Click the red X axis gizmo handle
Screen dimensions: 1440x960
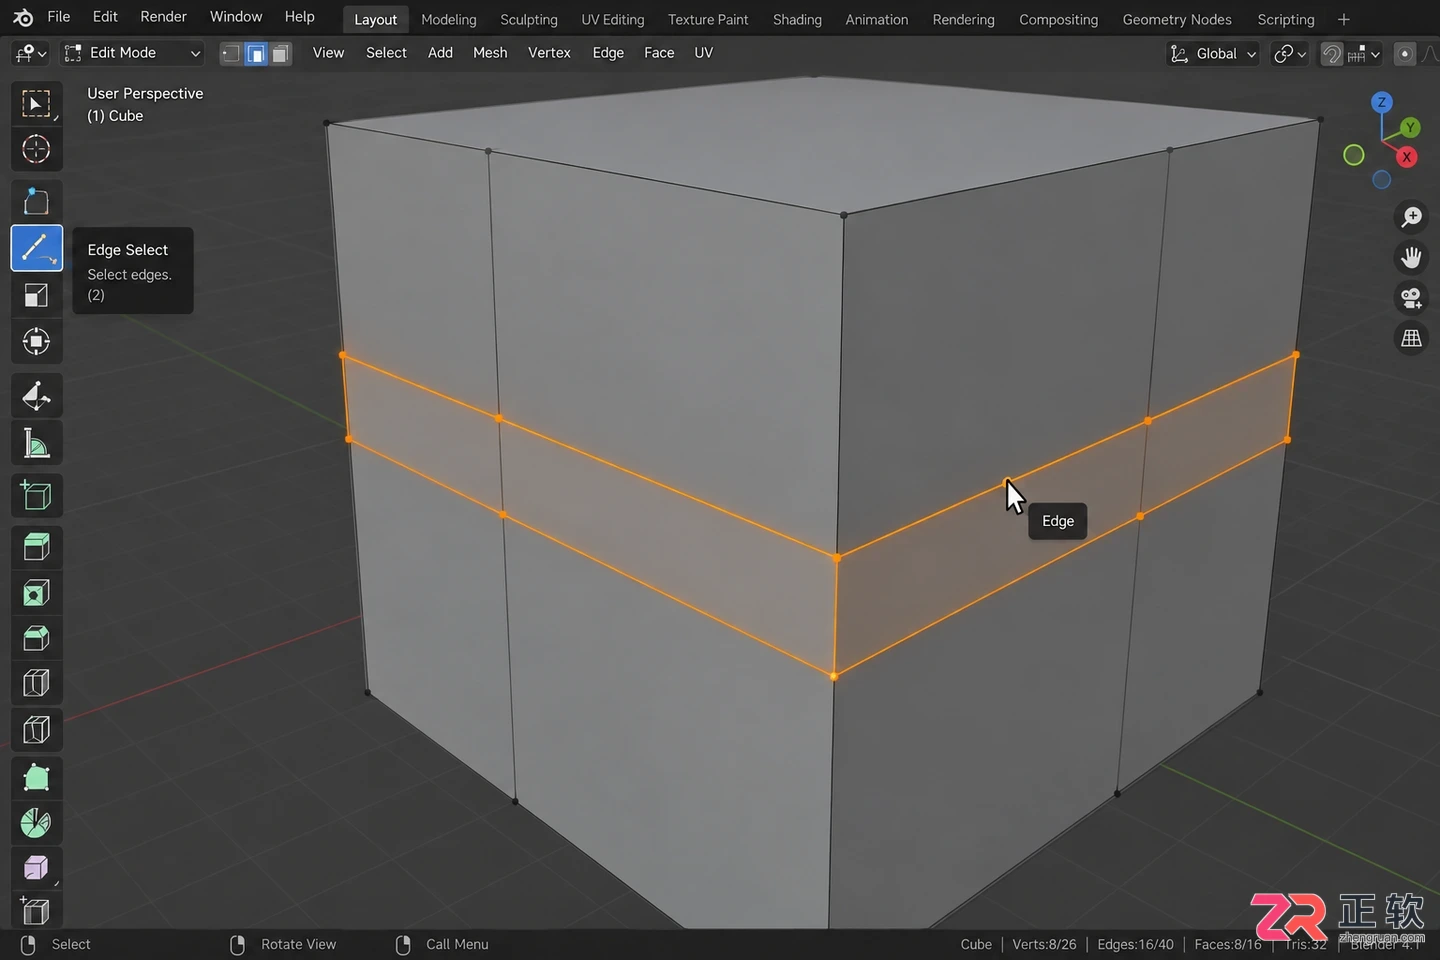click(x=1407, y=157)
